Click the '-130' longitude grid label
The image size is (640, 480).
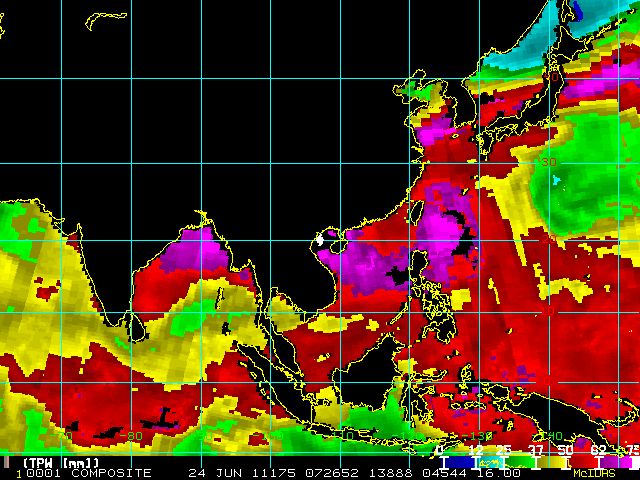click(x=477, y=436)
